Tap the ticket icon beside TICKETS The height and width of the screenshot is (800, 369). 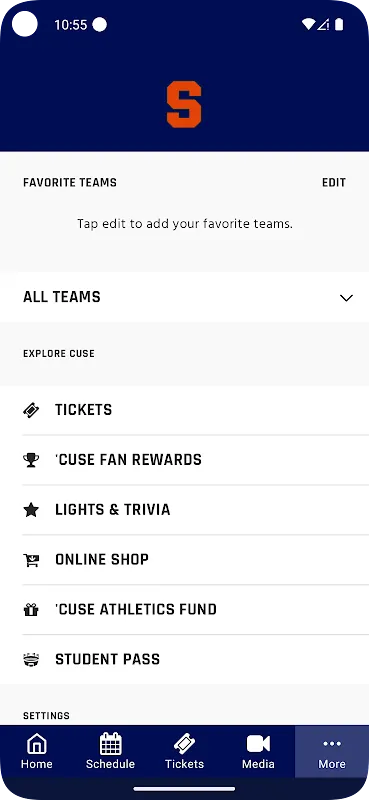pos(31,410)
